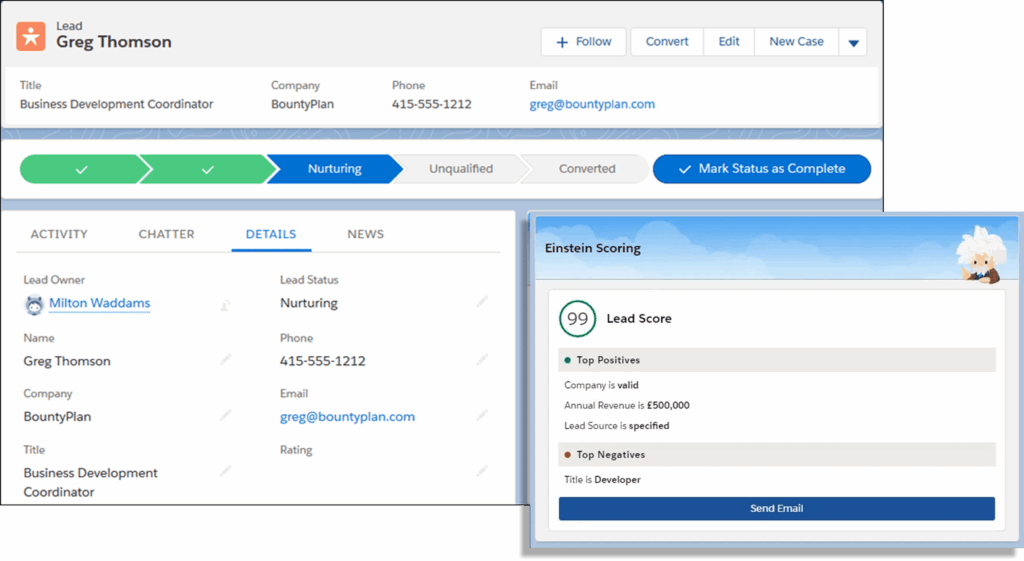Click BountyPlan company value in Details
Screen dimensions: 1024x561
pyautogui.click(x=57, y=417)
